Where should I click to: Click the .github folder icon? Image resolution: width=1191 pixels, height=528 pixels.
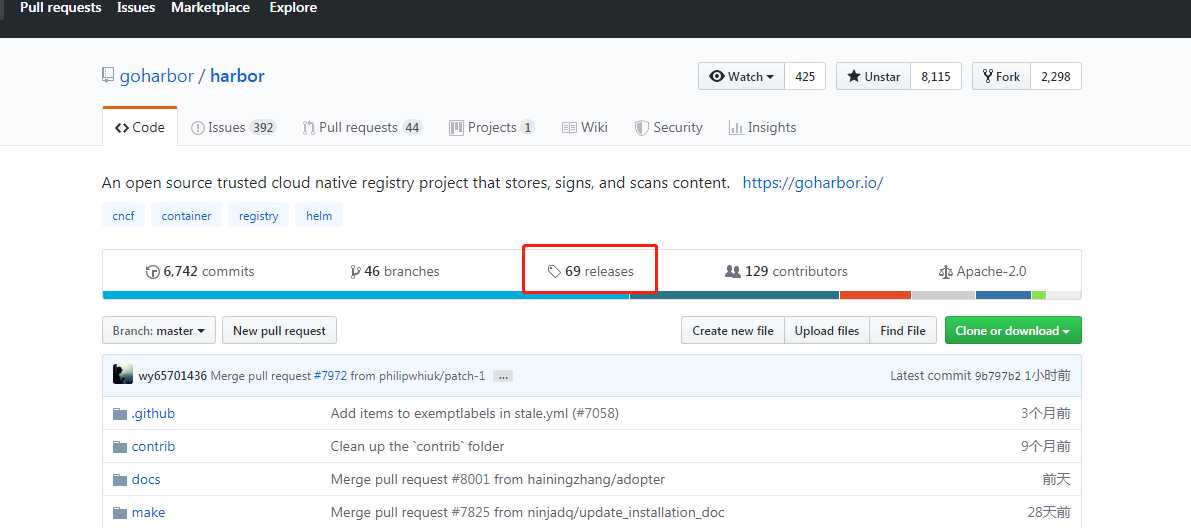point(119,414)
